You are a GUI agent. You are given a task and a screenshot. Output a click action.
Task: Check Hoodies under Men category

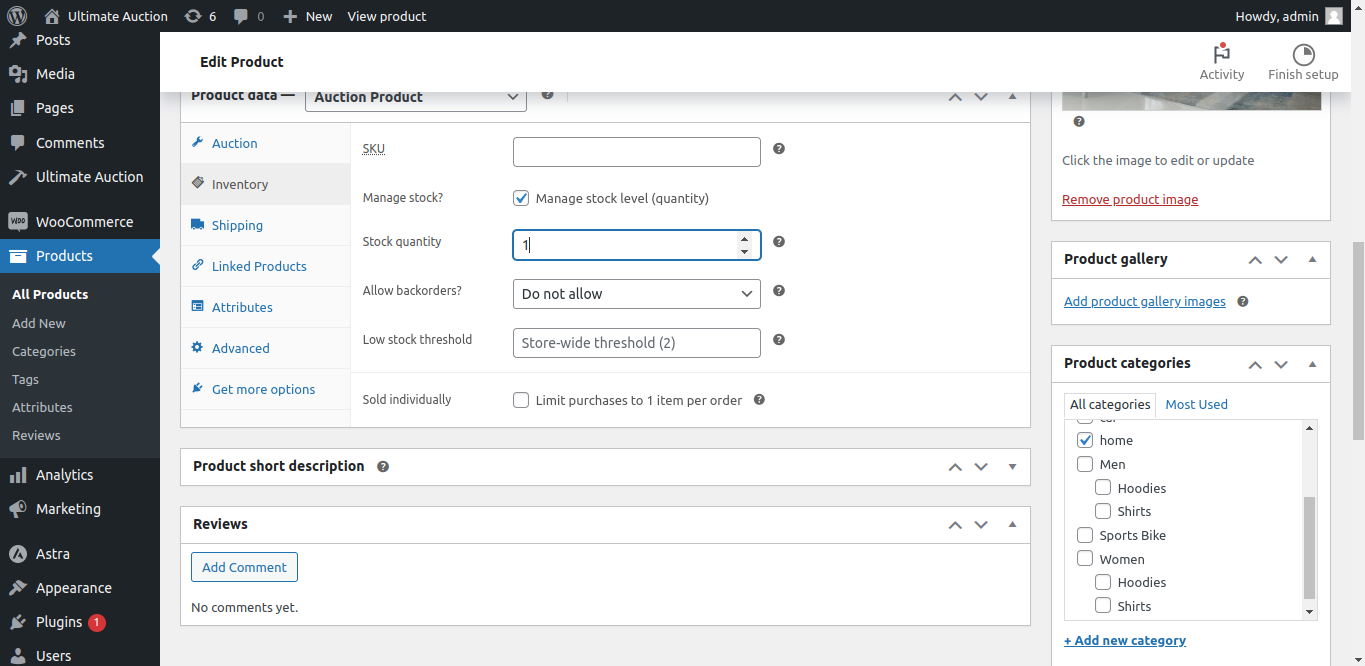point(1103,488)
